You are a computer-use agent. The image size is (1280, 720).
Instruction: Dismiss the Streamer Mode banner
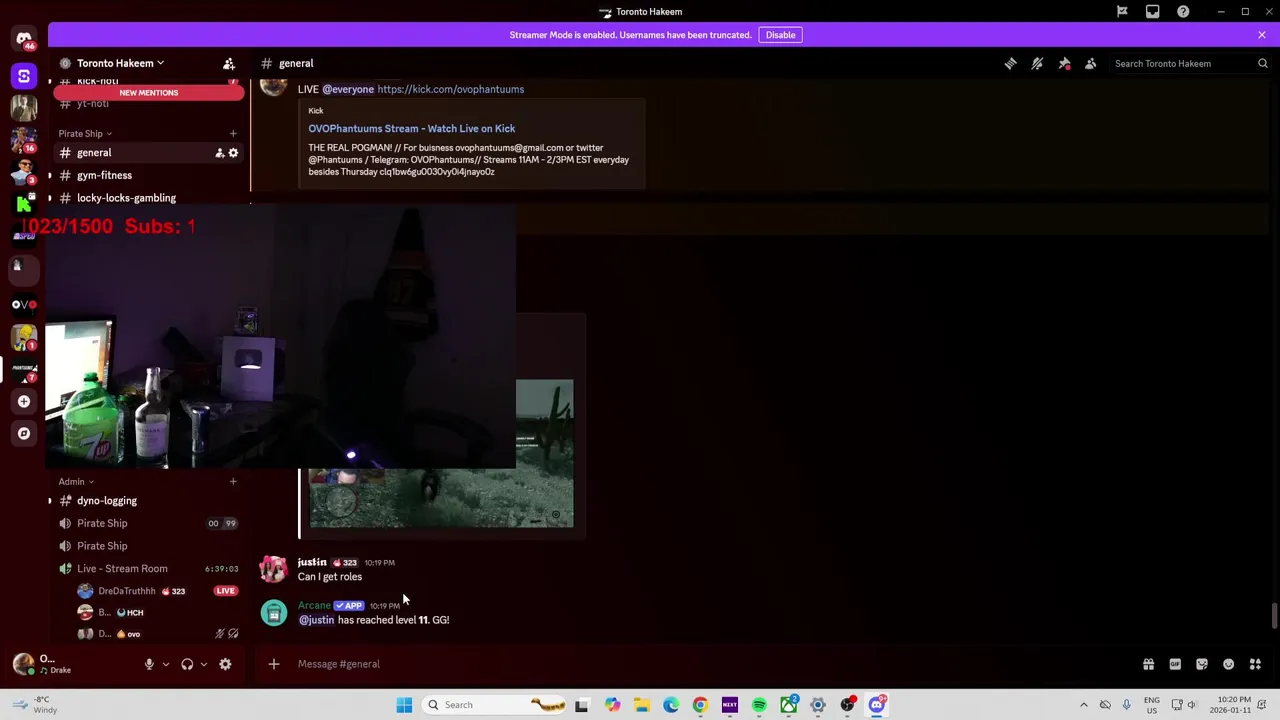(x=1262, y=35)
